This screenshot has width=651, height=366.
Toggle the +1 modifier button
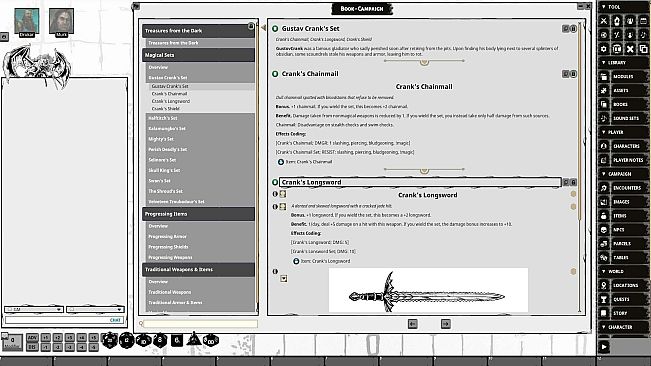[46, 338]
